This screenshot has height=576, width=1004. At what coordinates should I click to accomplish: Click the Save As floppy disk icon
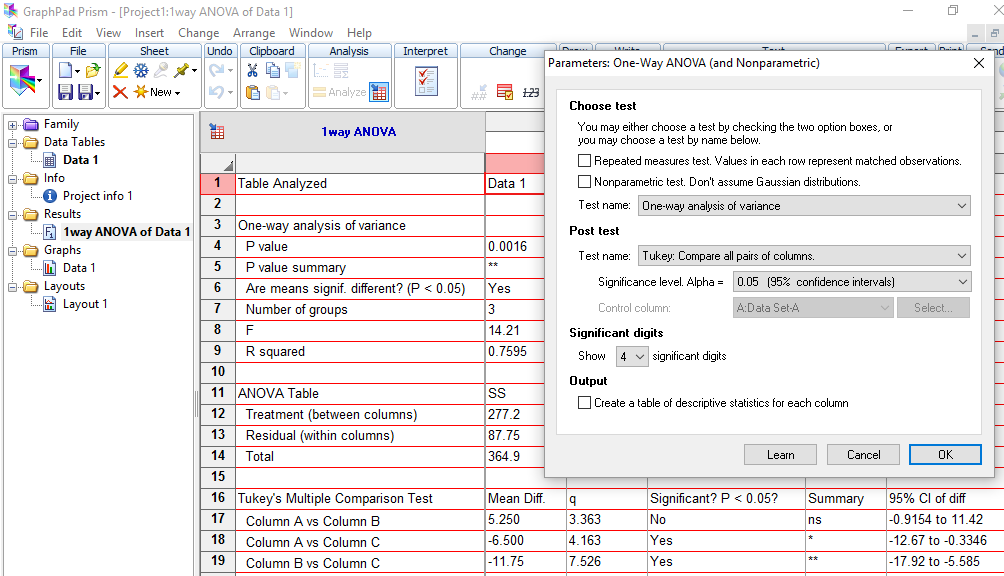coord(85,92)
